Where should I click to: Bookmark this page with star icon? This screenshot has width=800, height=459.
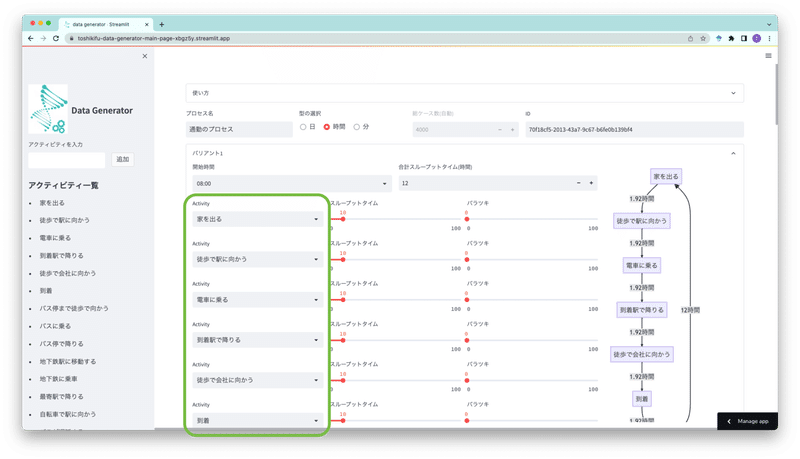tap(703, 38)
